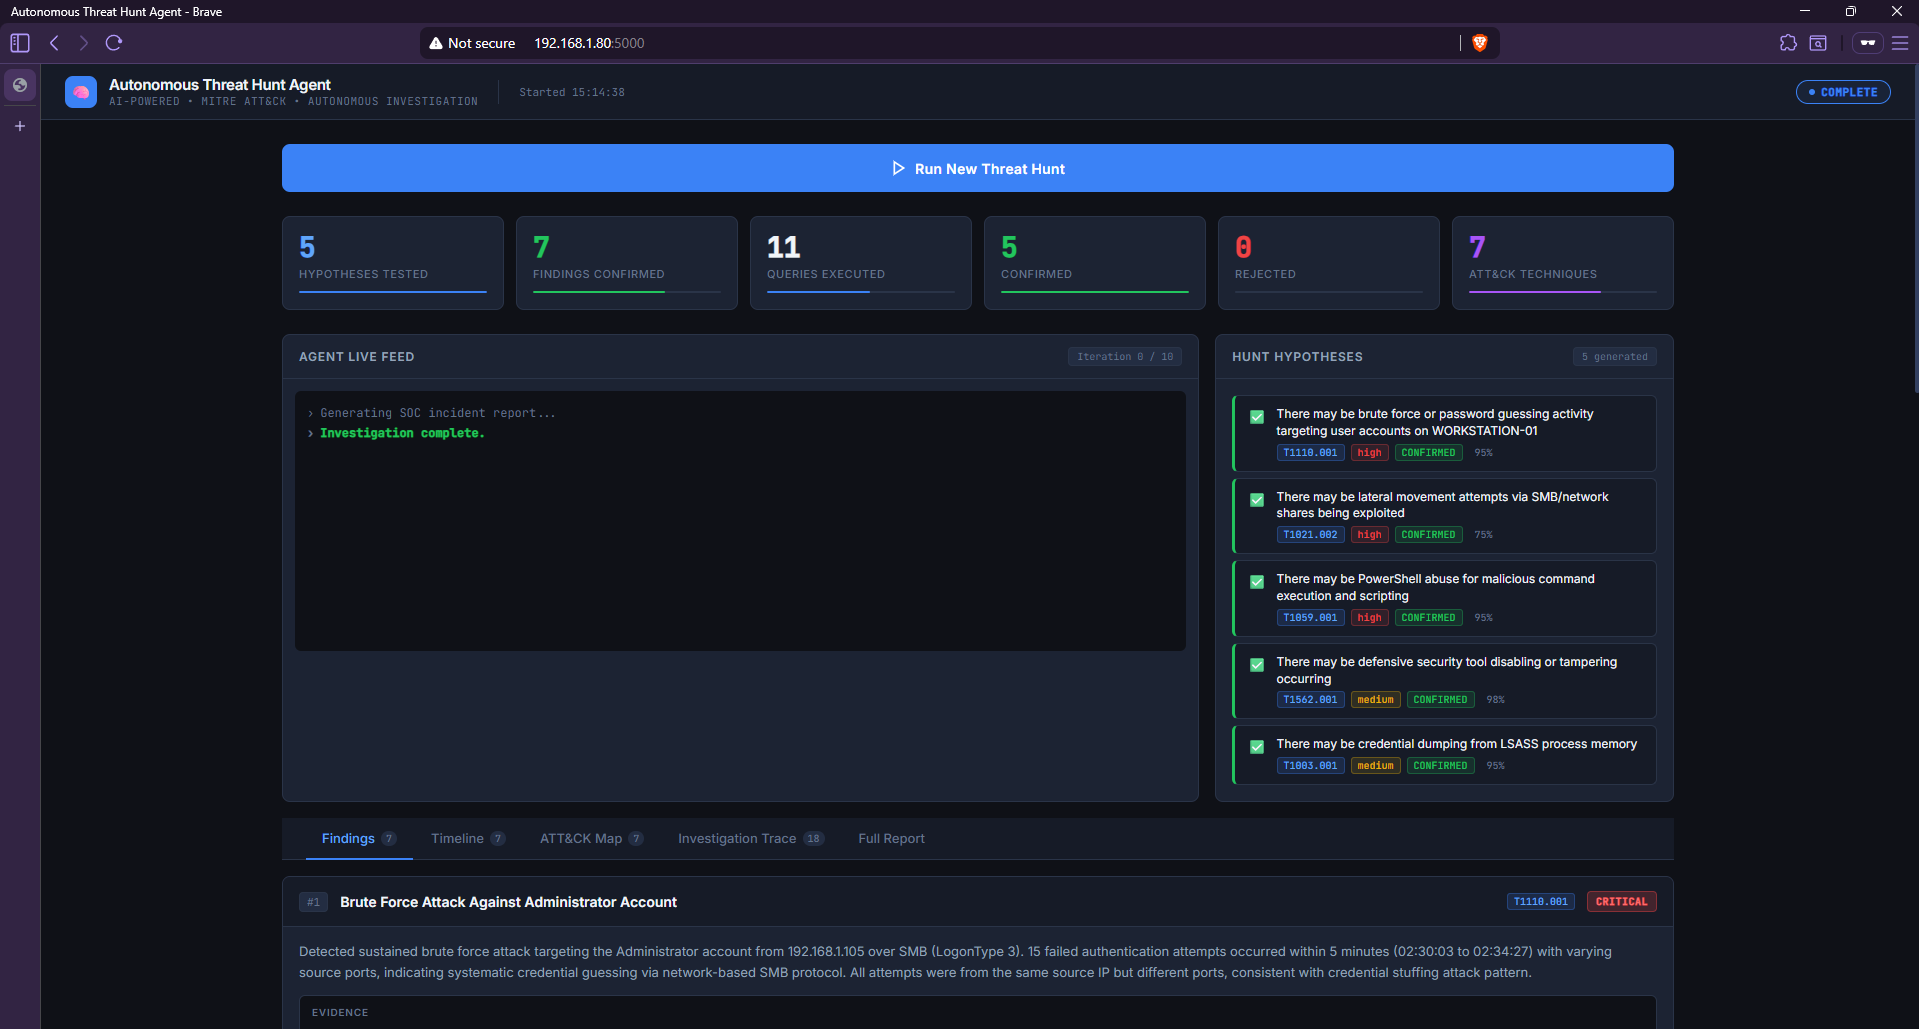Toggle checkbox for brute force hypothesis
The width and height of the screenshot is (1919, 1029).
[x=1257, y=417]
